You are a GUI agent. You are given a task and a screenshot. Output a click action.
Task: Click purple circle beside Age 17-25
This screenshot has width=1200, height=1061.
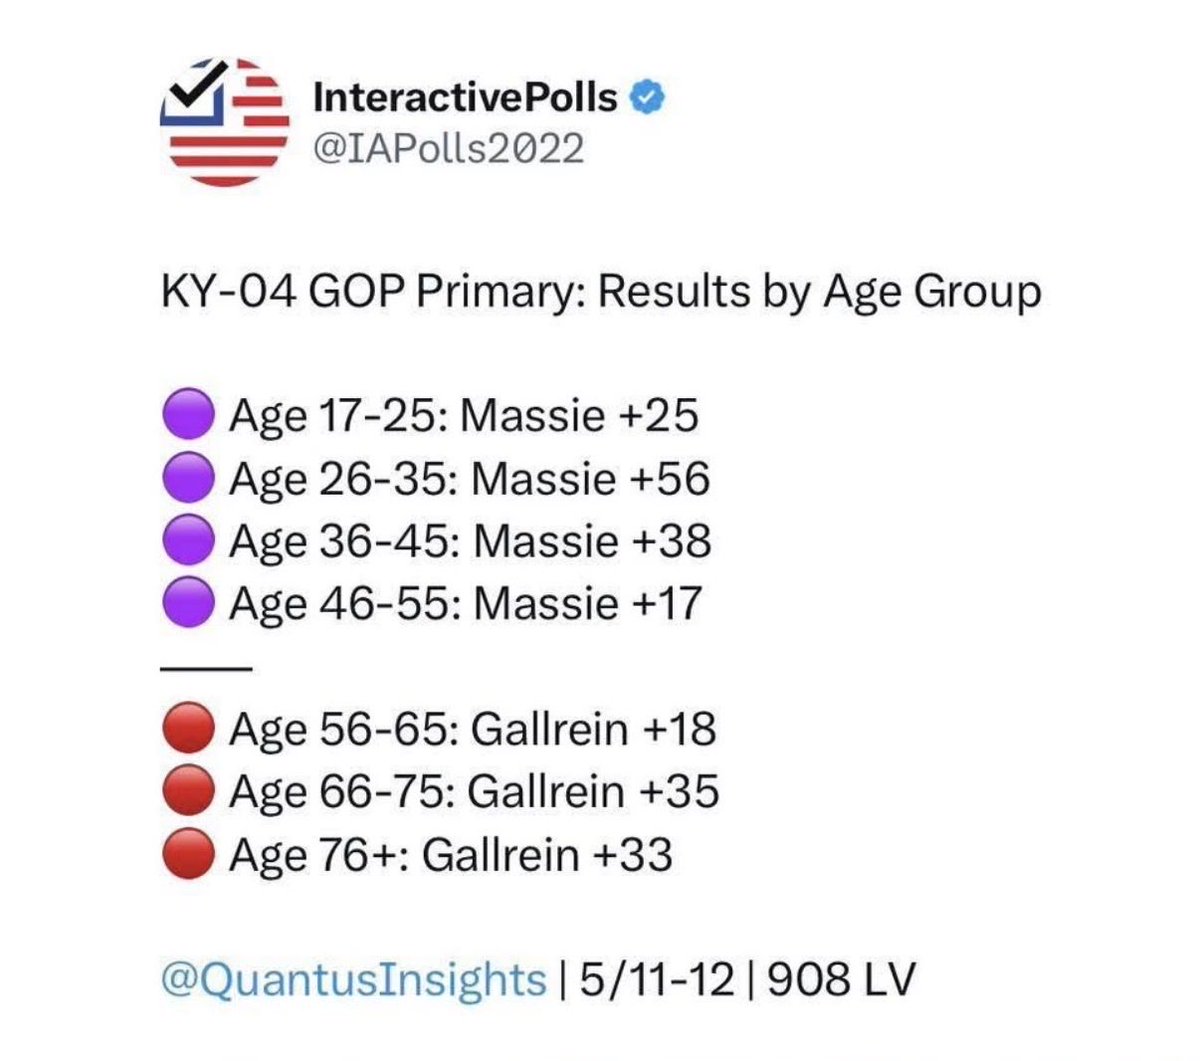pos(188,416)
